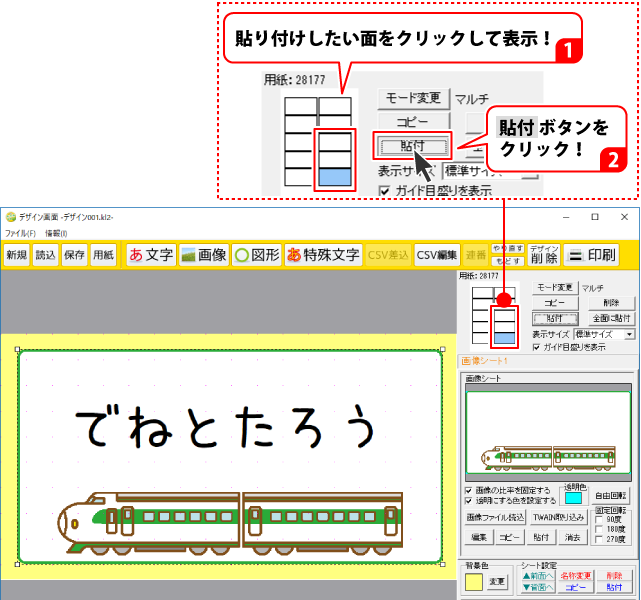Click the red 名称変更 button

tap(576, 576)
